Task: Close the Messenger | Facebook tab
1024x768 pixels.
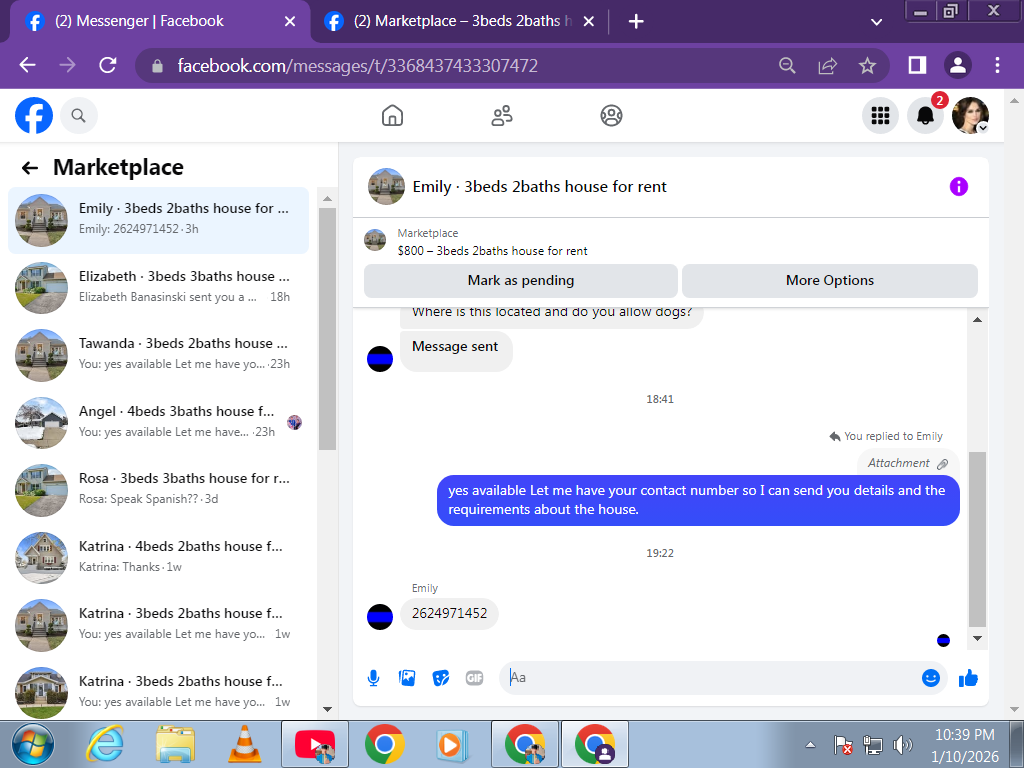Action: tap(290, 22)
